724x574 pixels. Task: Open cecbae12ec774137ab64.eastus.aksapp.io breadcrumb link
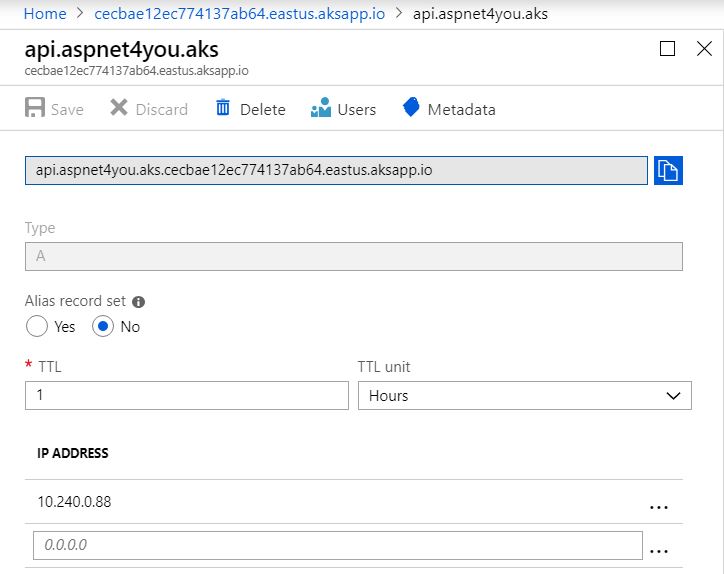click(240, 14)
